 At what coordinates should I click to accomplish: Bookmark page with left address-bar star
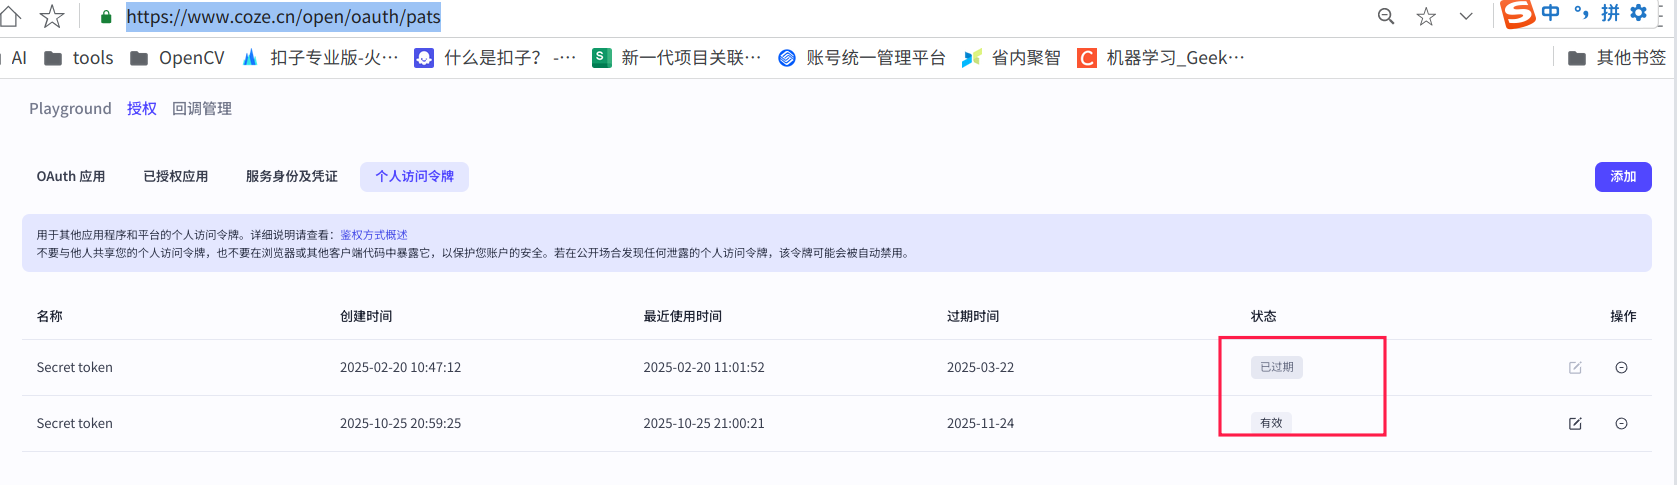pyautogui.click(x=51, y=16)
